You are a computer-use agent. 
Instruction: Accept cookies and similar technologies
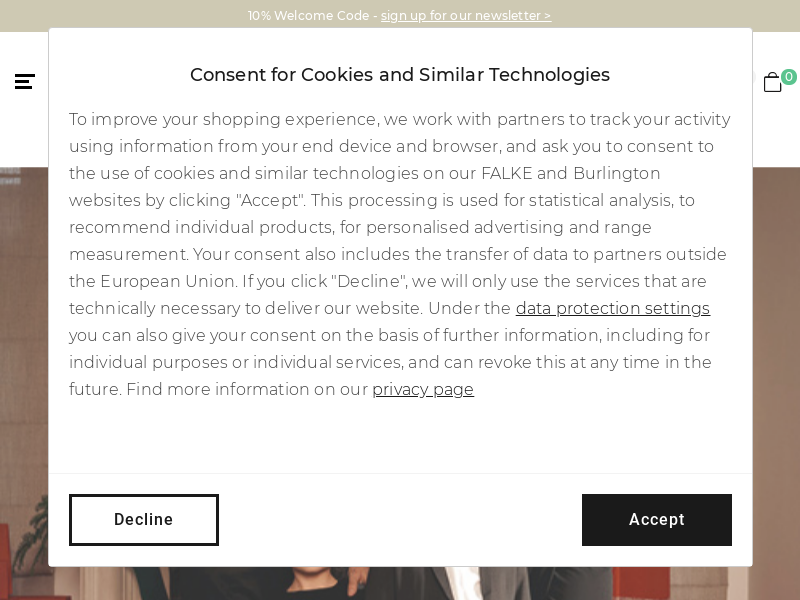click(657, 520)
